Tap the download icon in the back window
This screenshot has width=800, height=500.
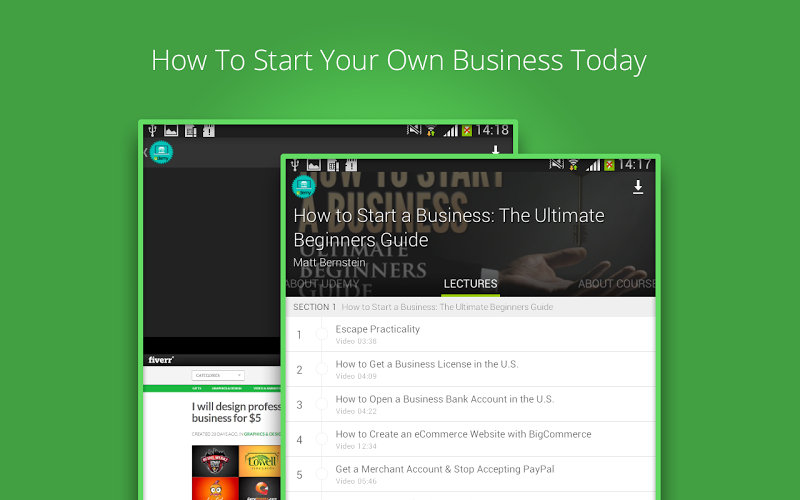(495, 150)
